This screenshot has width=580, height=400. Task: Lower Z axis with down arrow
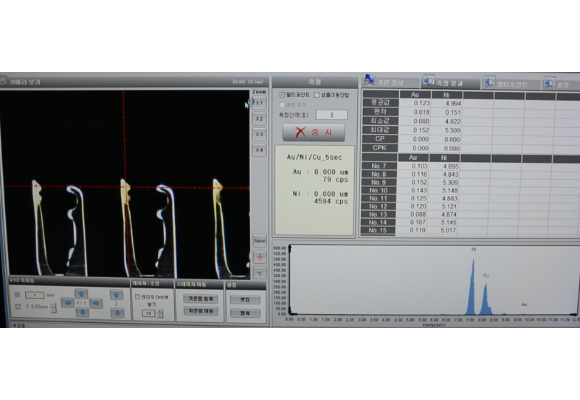coord(117,313)
